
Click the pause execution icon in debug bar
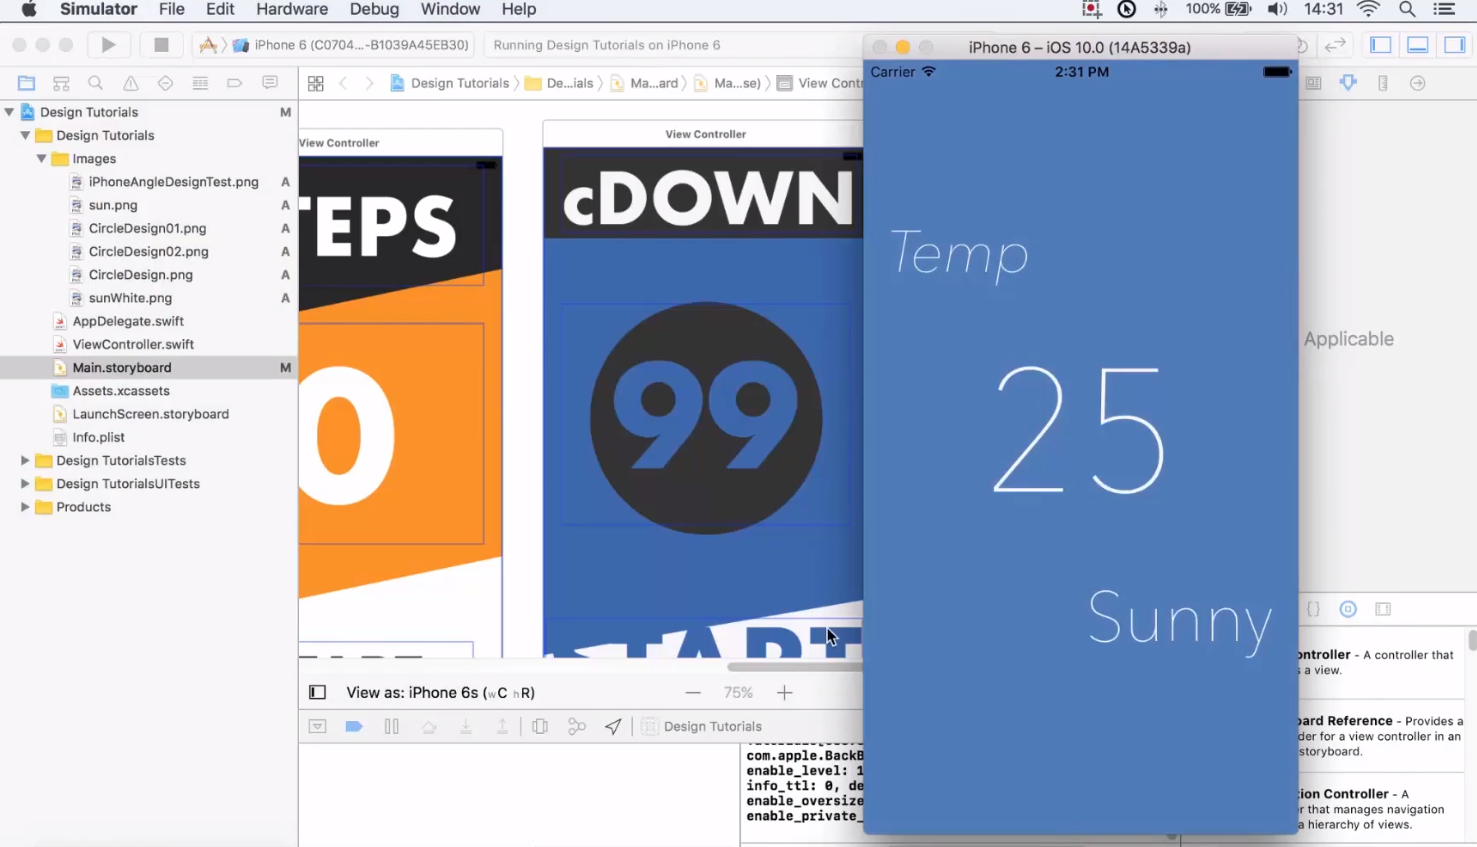(392, 726)
